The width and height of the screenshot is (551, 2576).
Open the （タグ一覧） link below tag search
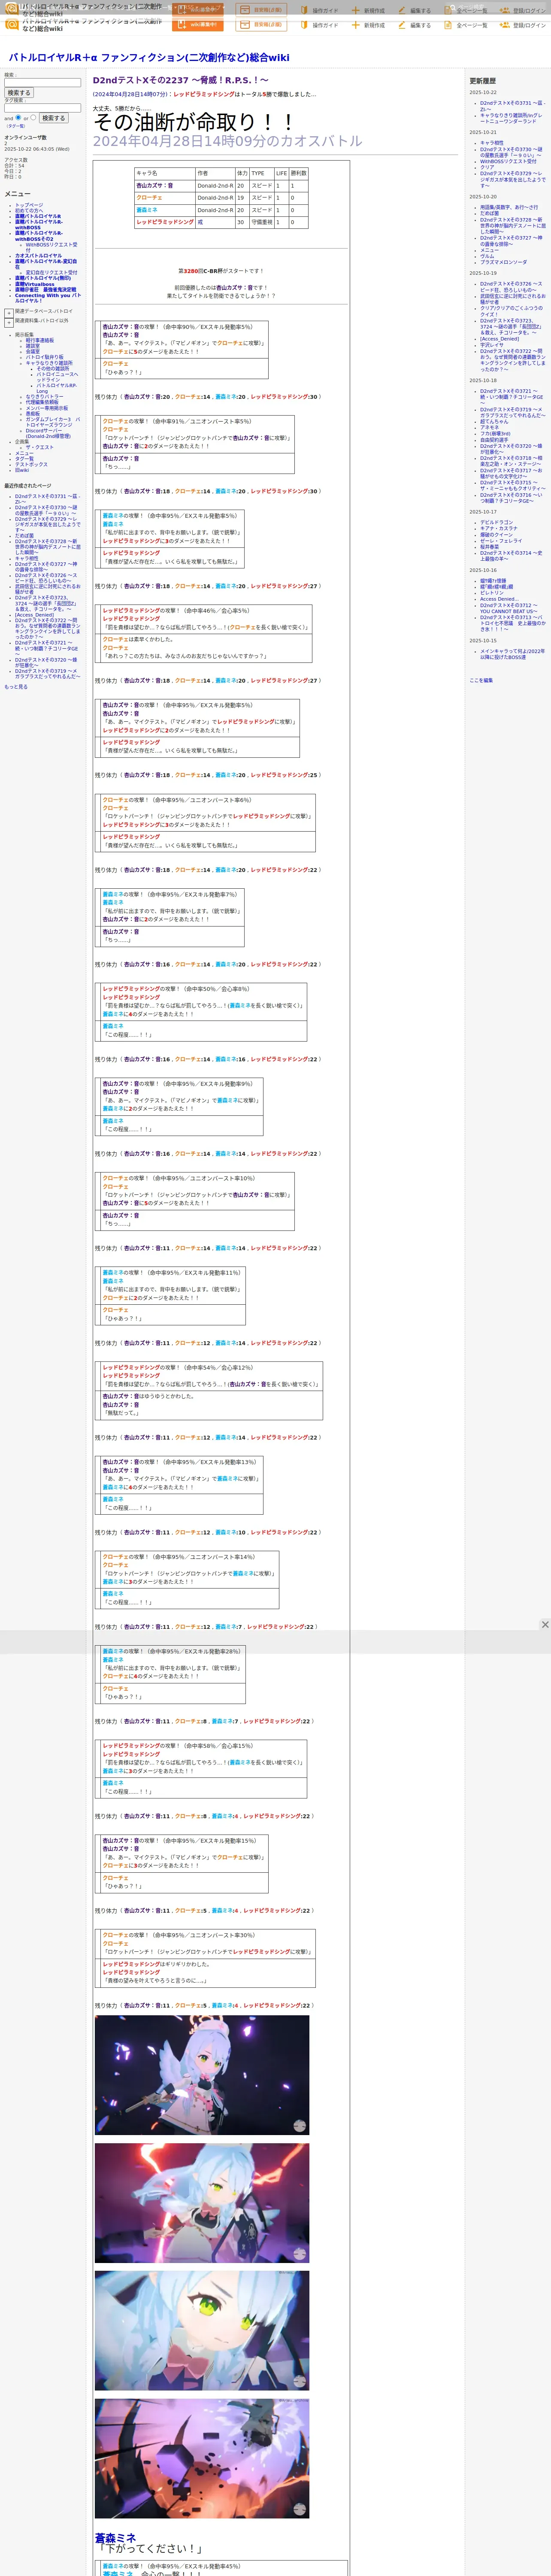pos(15,126)
